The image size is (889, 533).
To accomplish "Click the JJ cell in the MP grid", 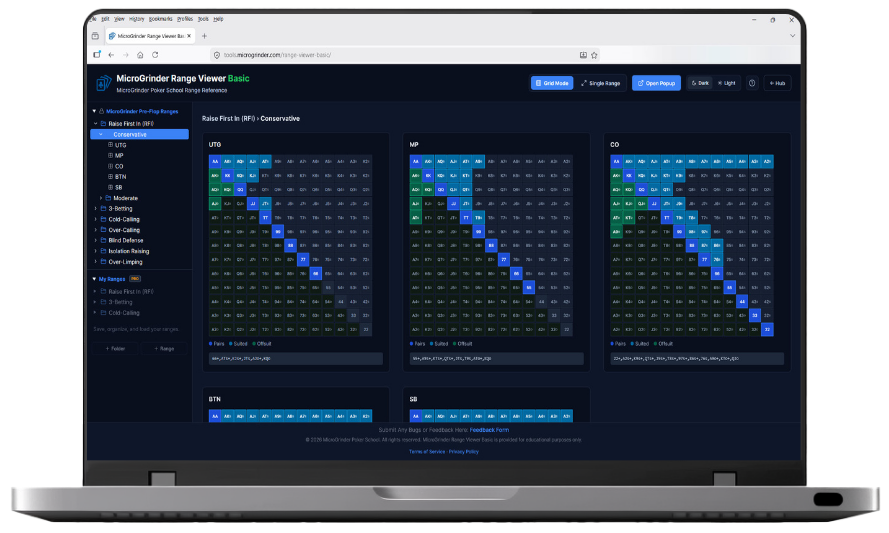I will point(453,204).
